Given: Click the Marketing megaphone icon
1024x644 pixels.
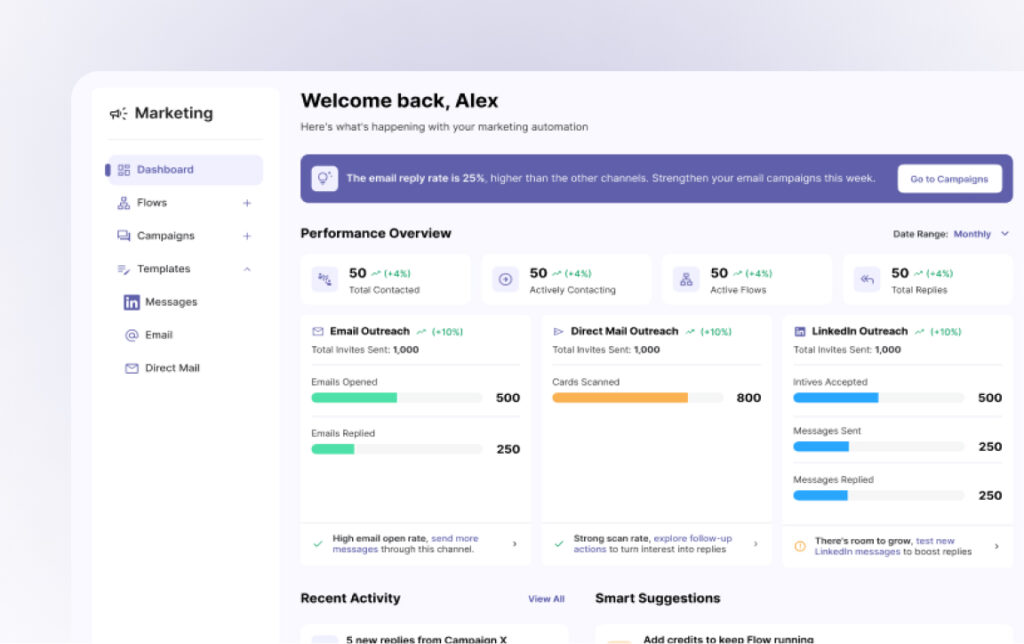Looking at the screenshot, I should (x=119, y=114).
